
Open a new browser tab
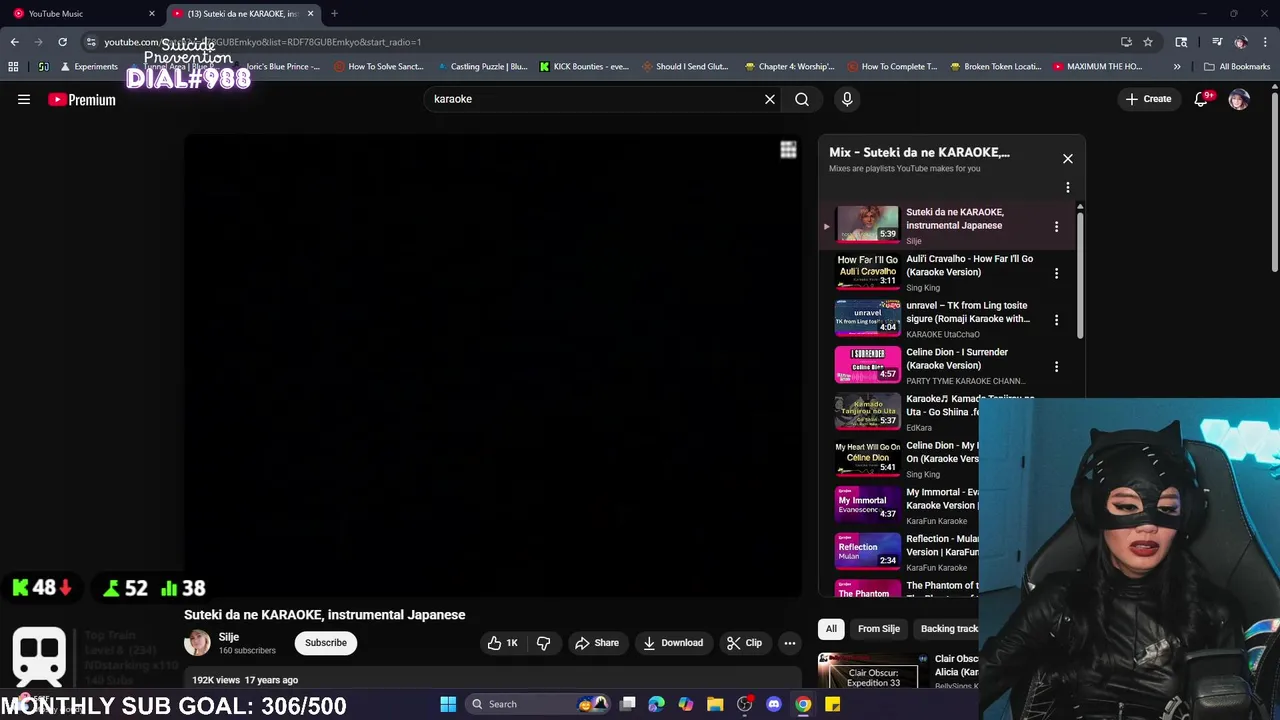[334, 14]
